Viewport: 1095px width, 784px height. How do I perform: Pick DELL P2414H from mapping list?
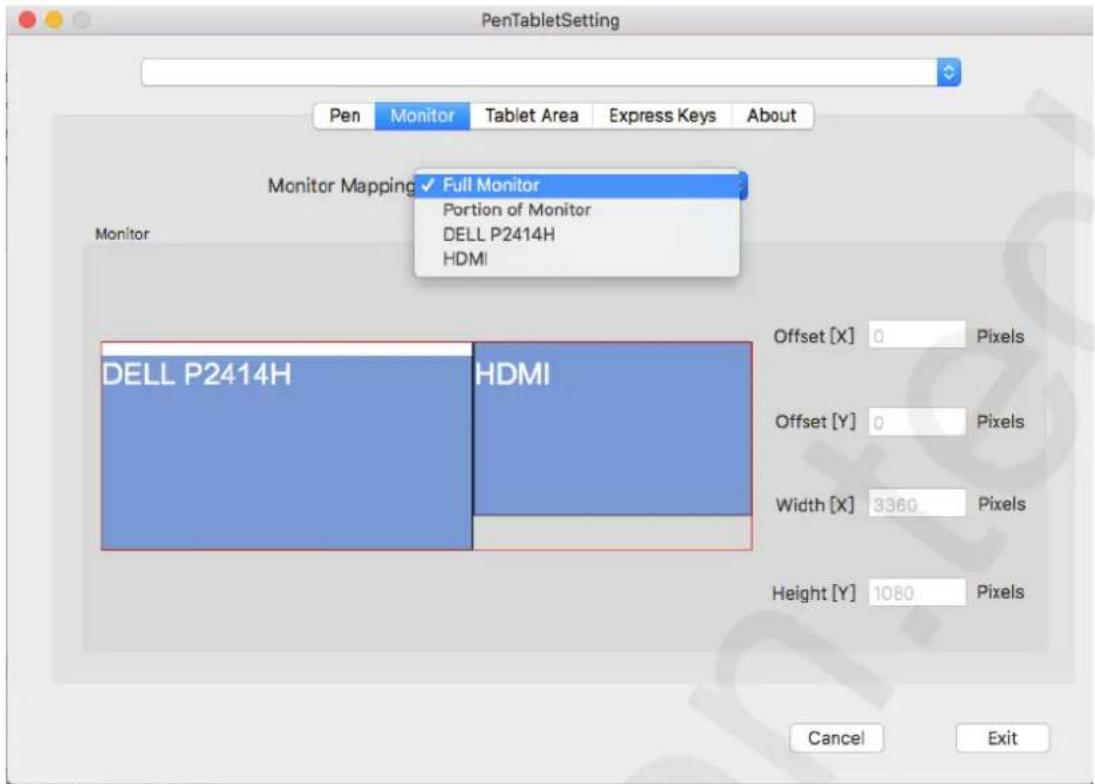click(x=577, y=235)
